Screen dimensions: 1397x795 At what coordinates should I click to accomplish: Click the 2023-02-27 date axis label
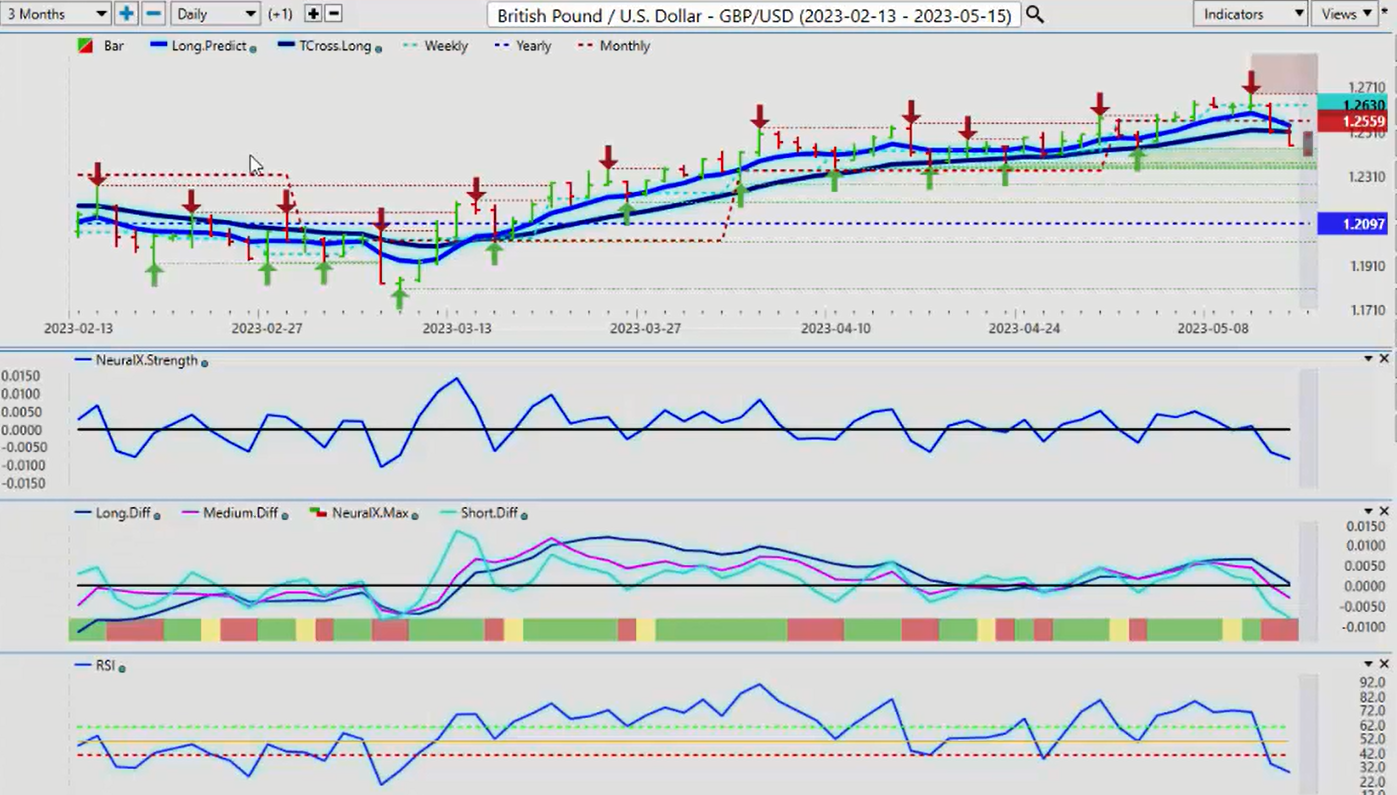[267, 328]
